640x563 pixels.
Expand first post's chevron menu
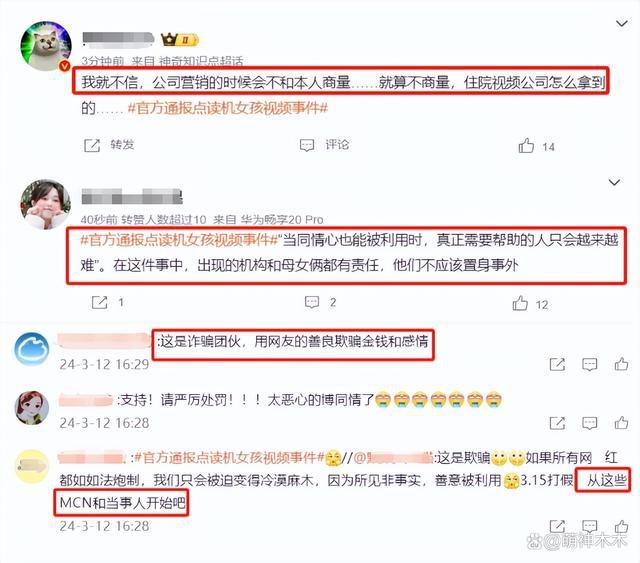[x=621, y=24]
